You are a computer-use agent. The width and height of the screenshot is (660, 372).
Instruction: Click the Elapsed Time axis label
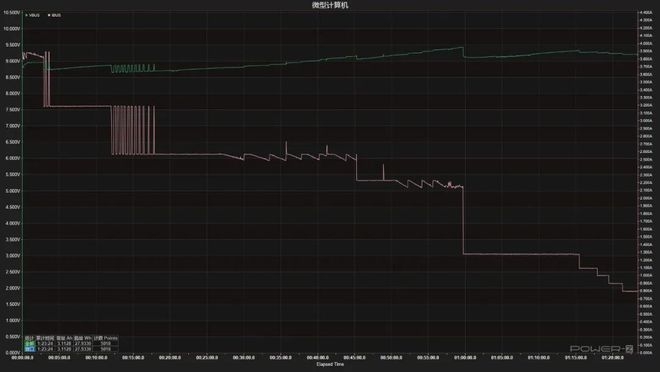(x=330, y=364)
